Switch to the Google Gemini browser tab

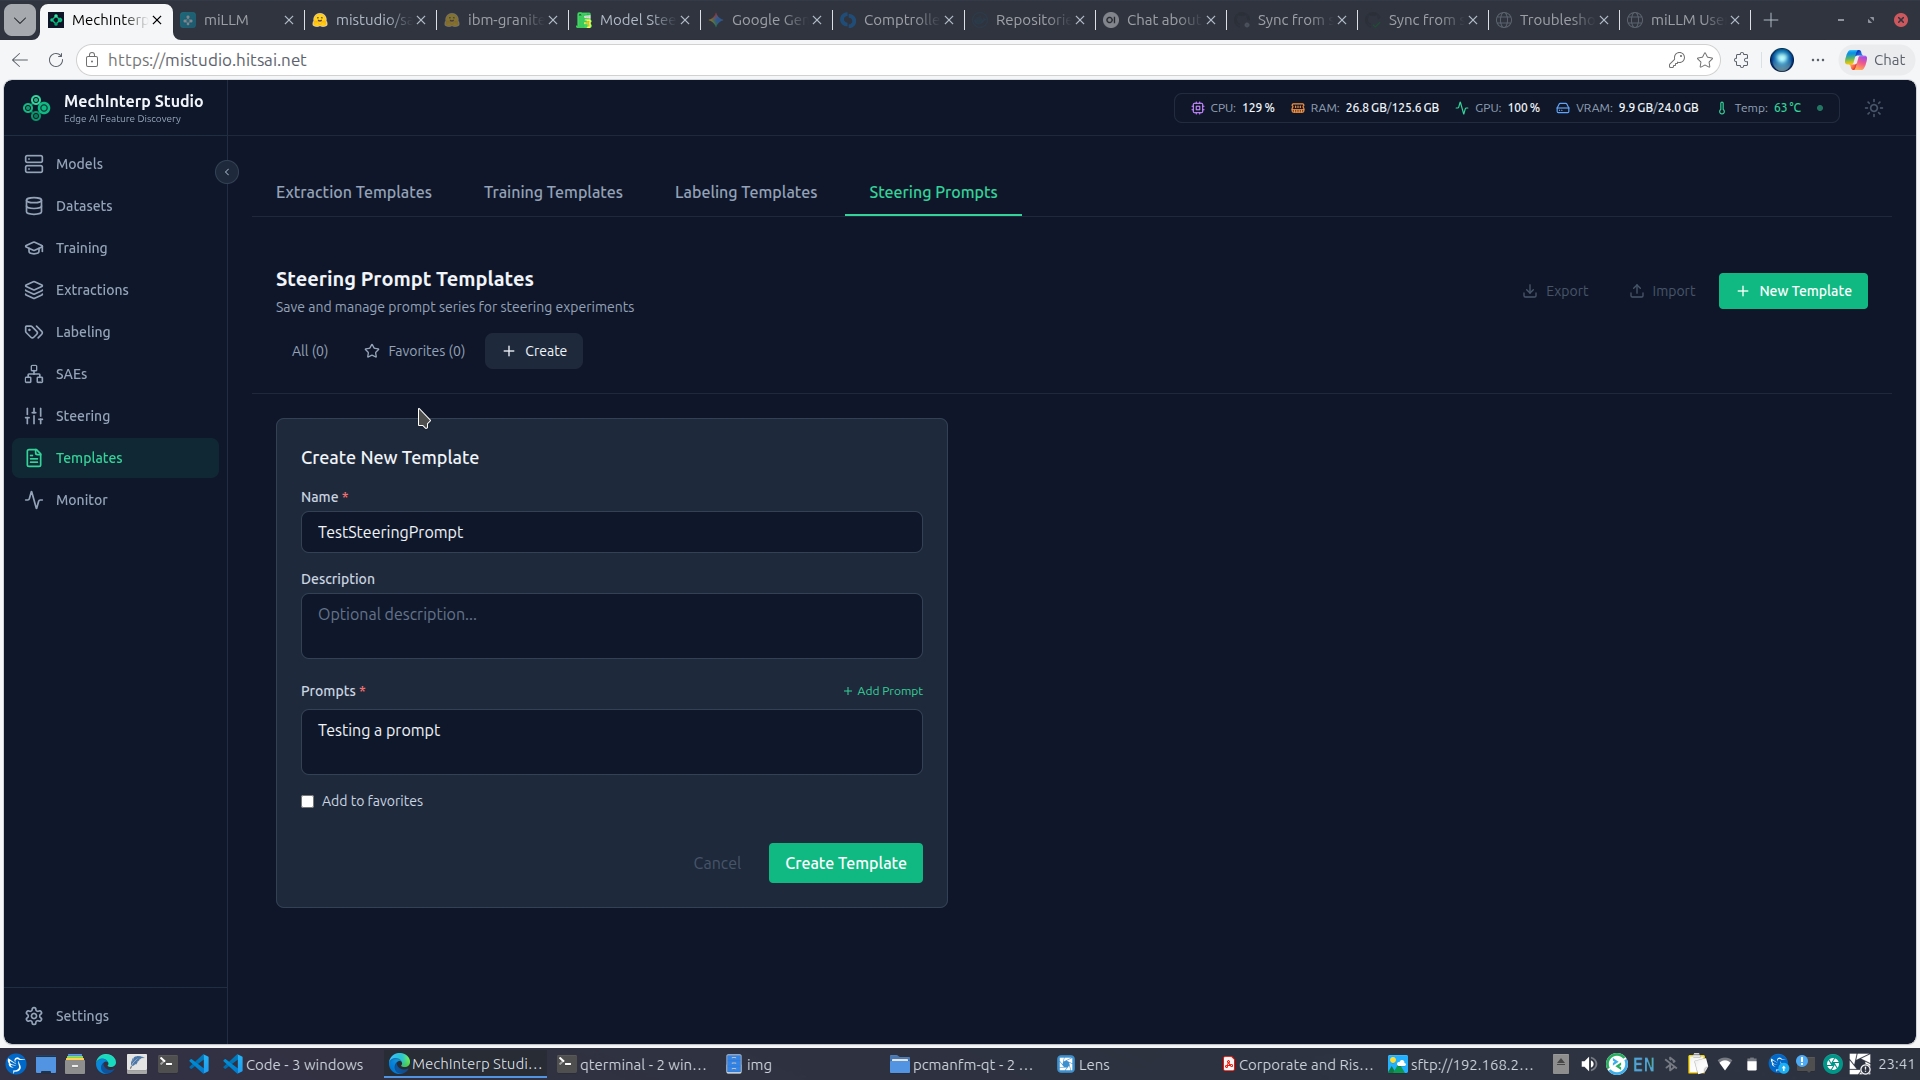tap(767, 20)
